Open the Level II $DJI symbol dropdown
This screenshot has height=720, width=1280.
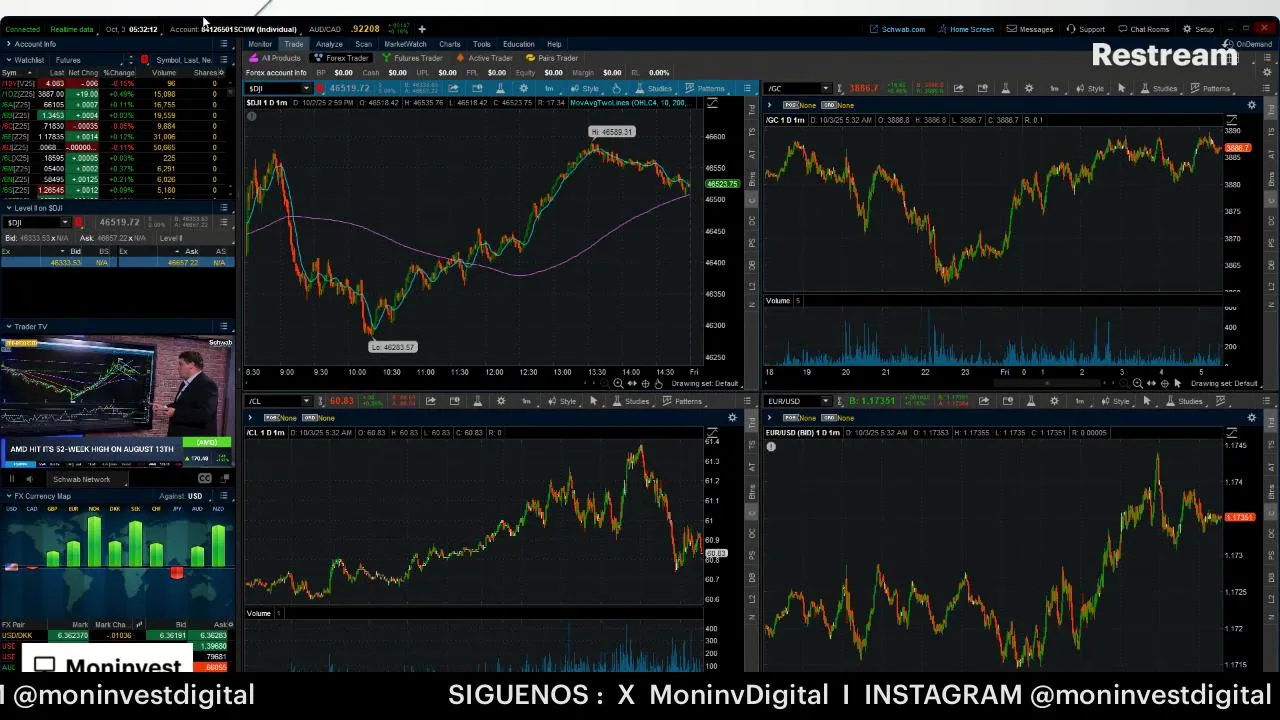tap(66, 222)
